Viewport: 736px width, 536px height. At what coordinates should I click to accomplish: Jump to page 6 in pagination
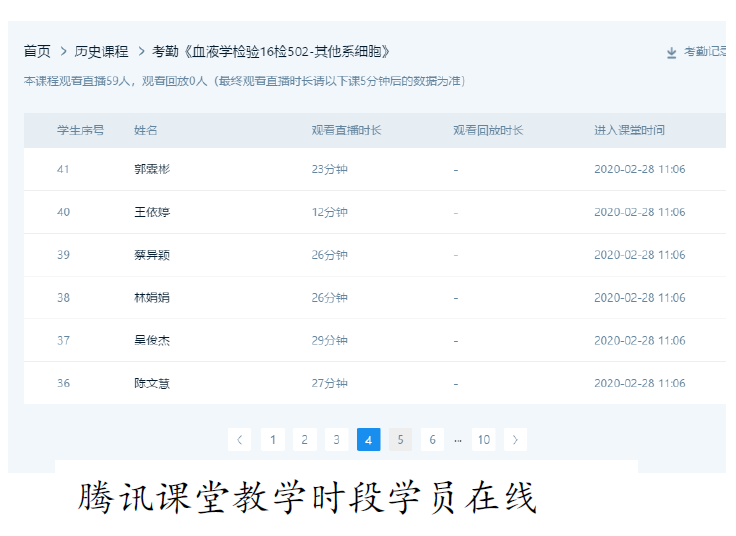coord(432,440)
